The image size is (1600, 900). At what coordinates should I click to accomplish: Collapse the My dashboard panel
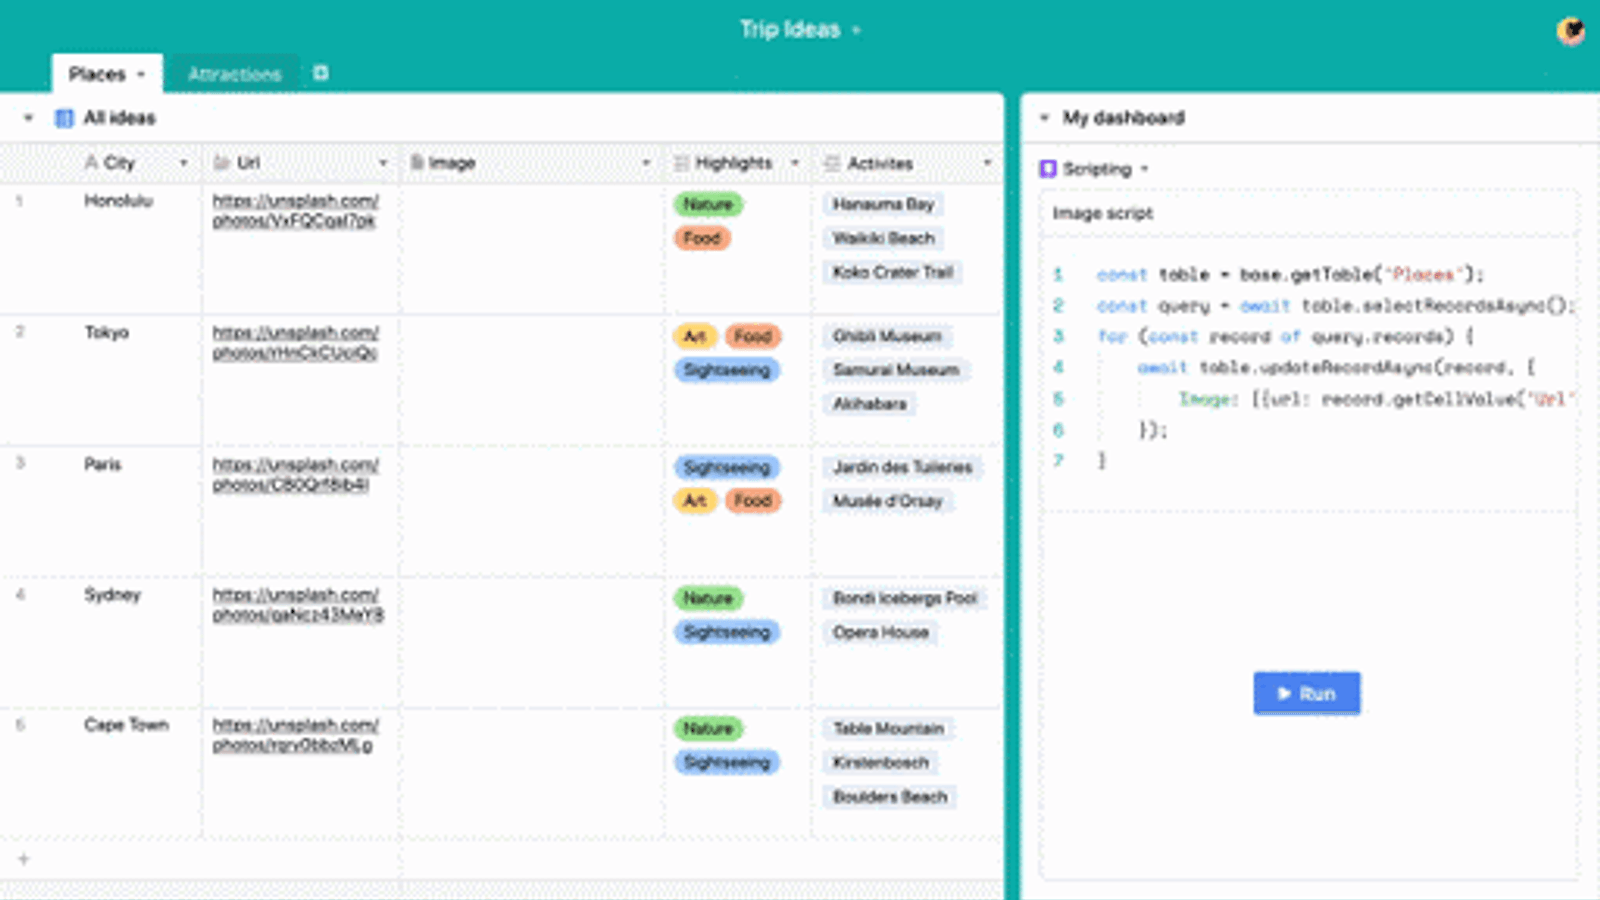(1044, 118)
